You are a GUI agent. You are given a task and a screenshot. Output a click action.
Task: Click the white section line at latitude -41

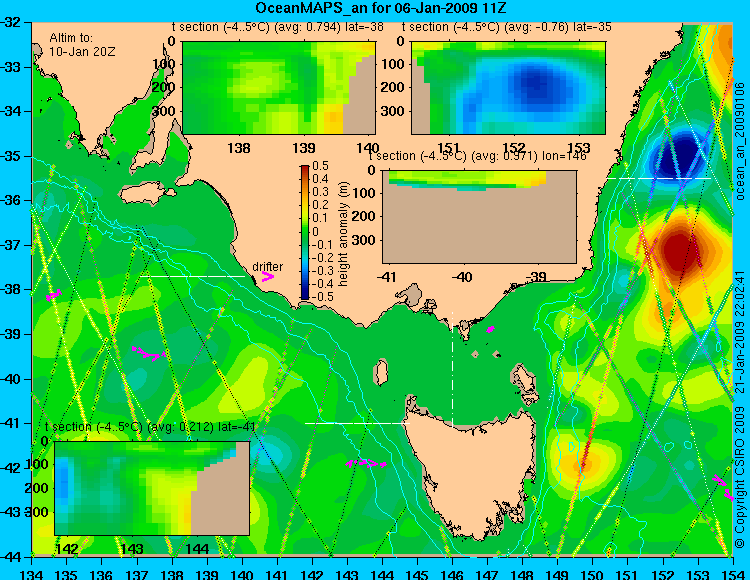point(357,423)
